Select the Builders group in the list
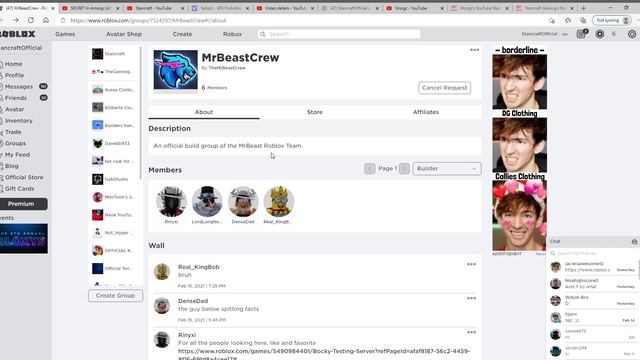 pyautogui.click(x=114, y=125)
